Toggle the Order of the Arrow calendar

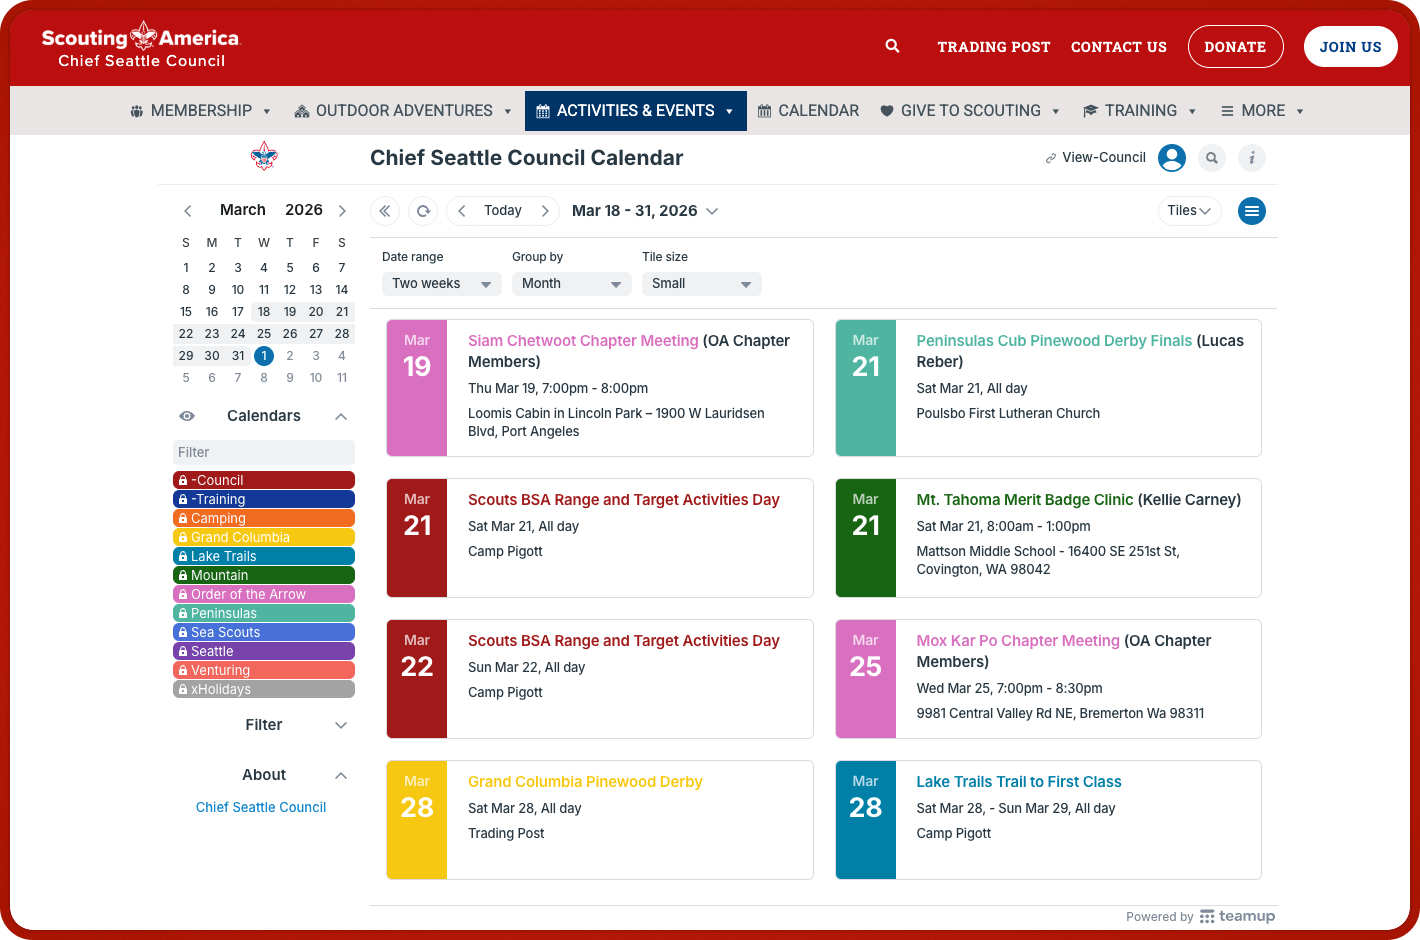264,594
